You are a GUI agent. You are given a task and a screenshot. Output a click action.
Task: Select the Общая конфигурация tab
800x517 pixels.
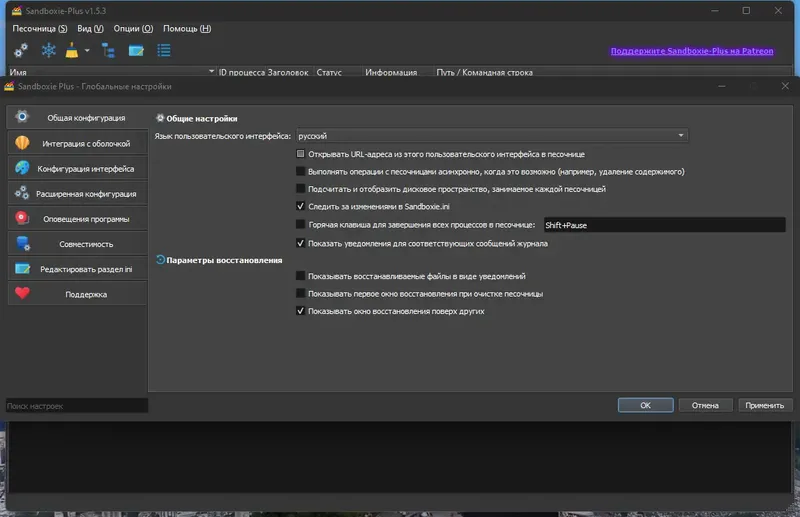click(78, 117)
